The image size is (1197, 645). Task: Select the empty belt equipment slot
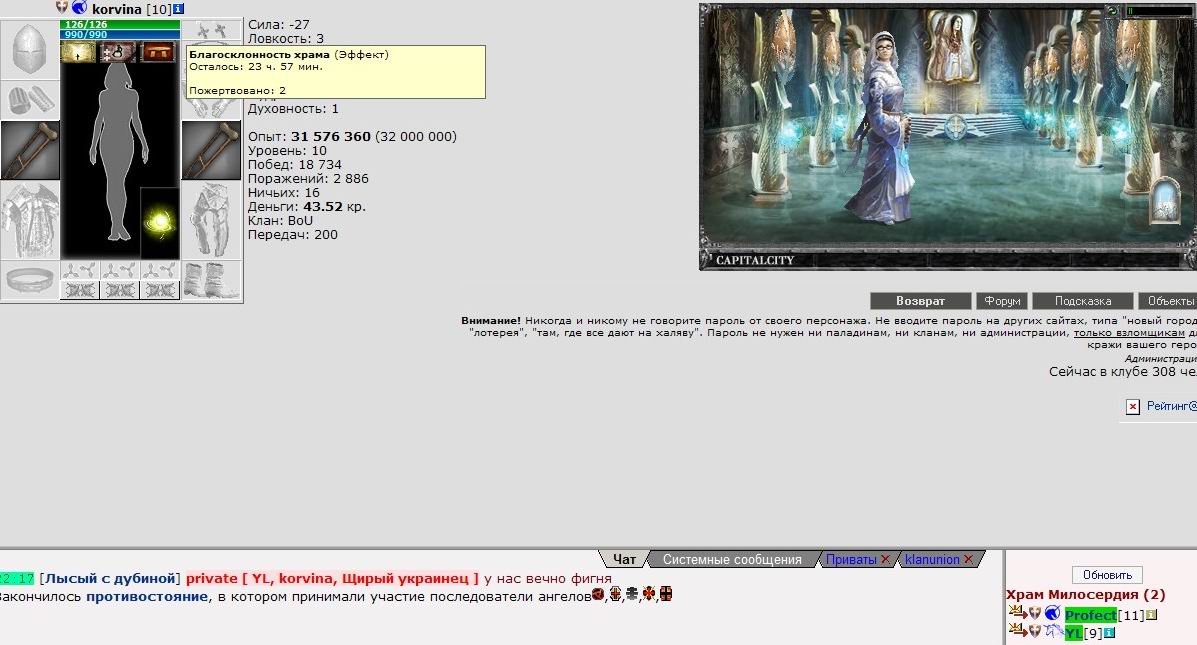30,280
